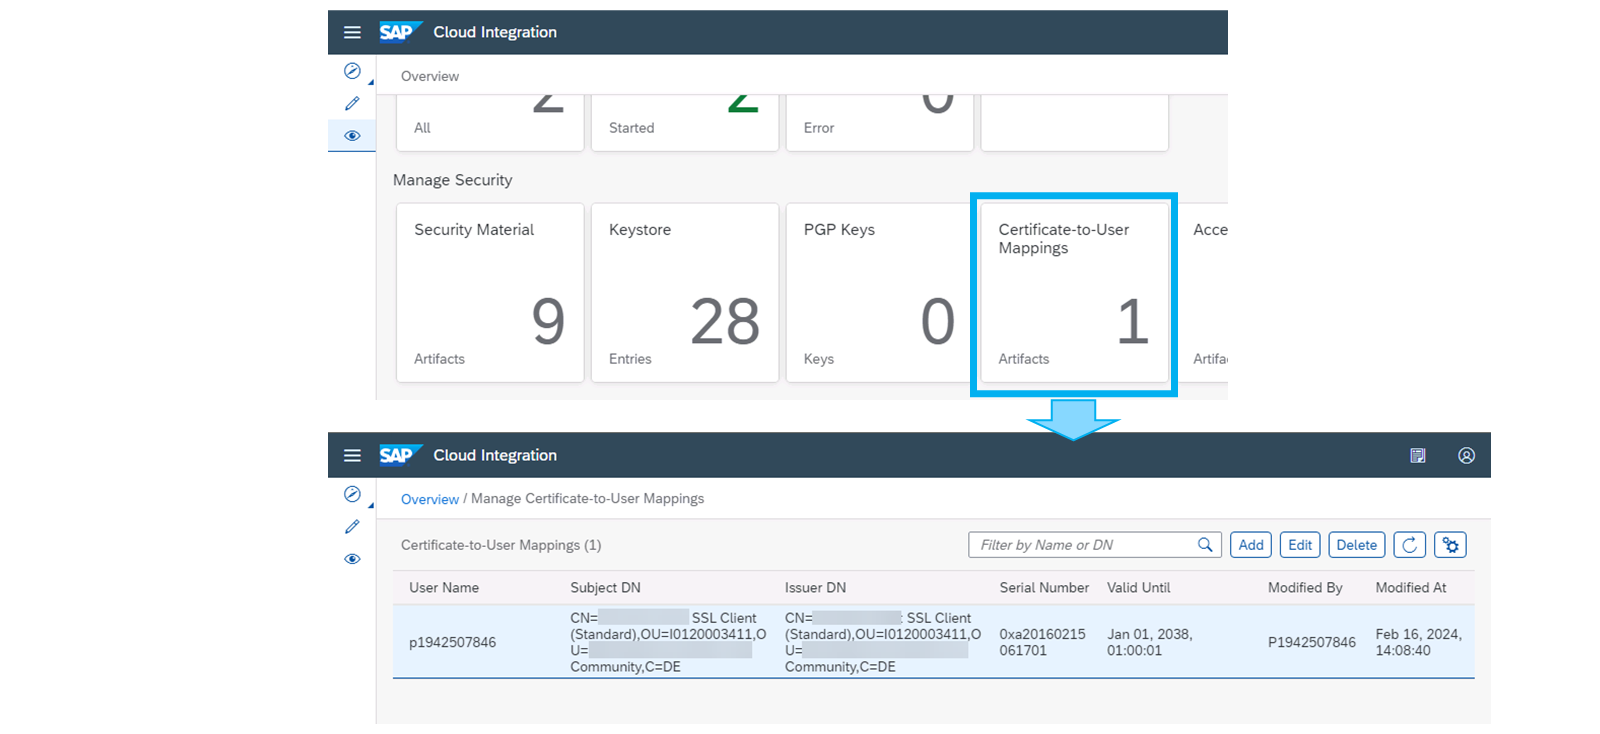Open Discover compass icon on Certificate-to-User Mappings screen
1600x734 pixels.
coord(352,494)
